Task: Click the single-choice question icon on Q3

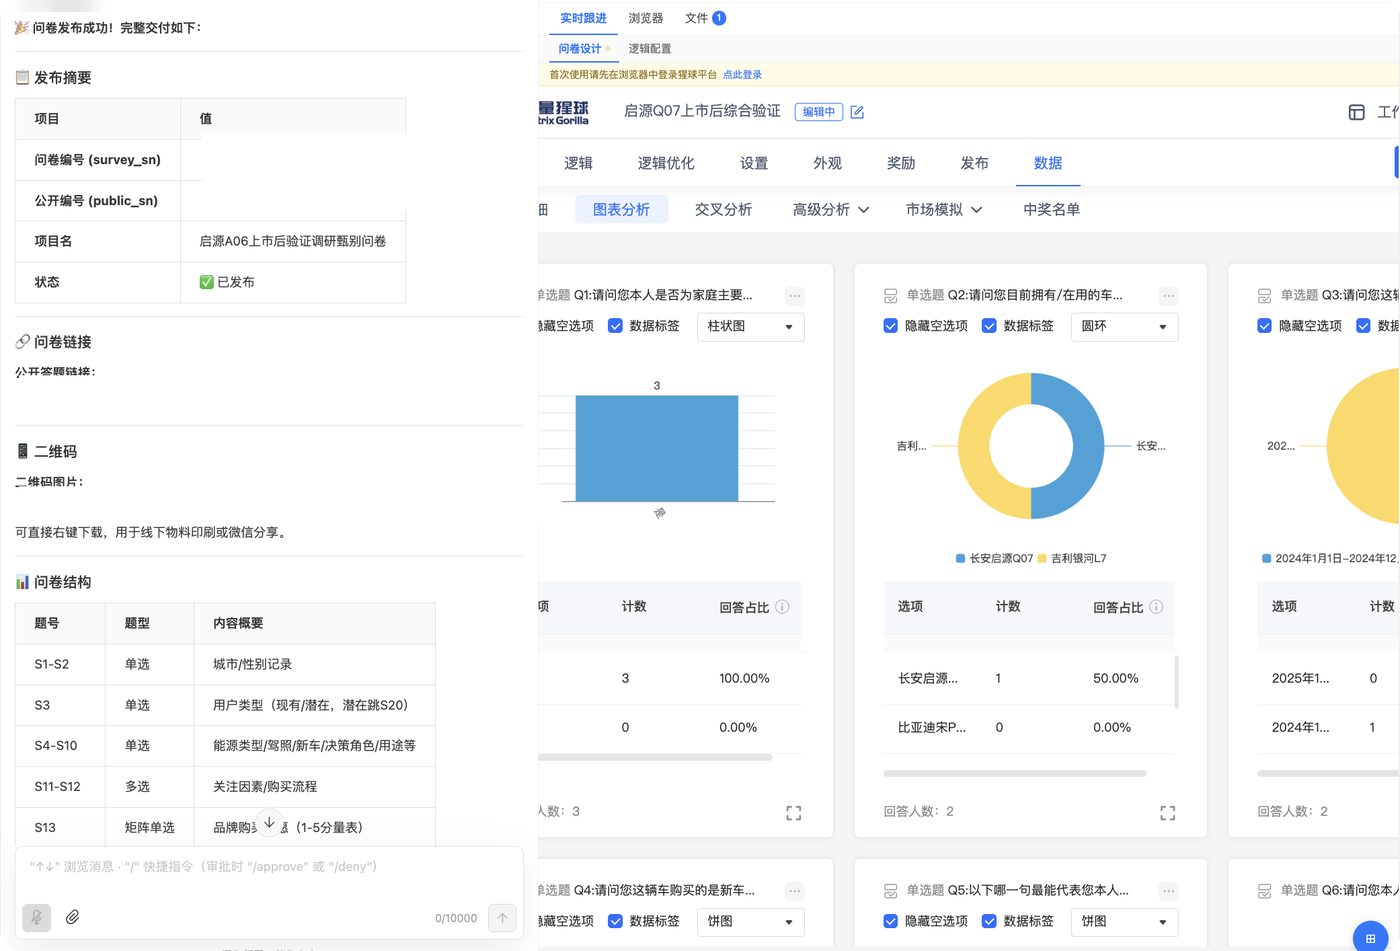Action: coord(1265,296)
